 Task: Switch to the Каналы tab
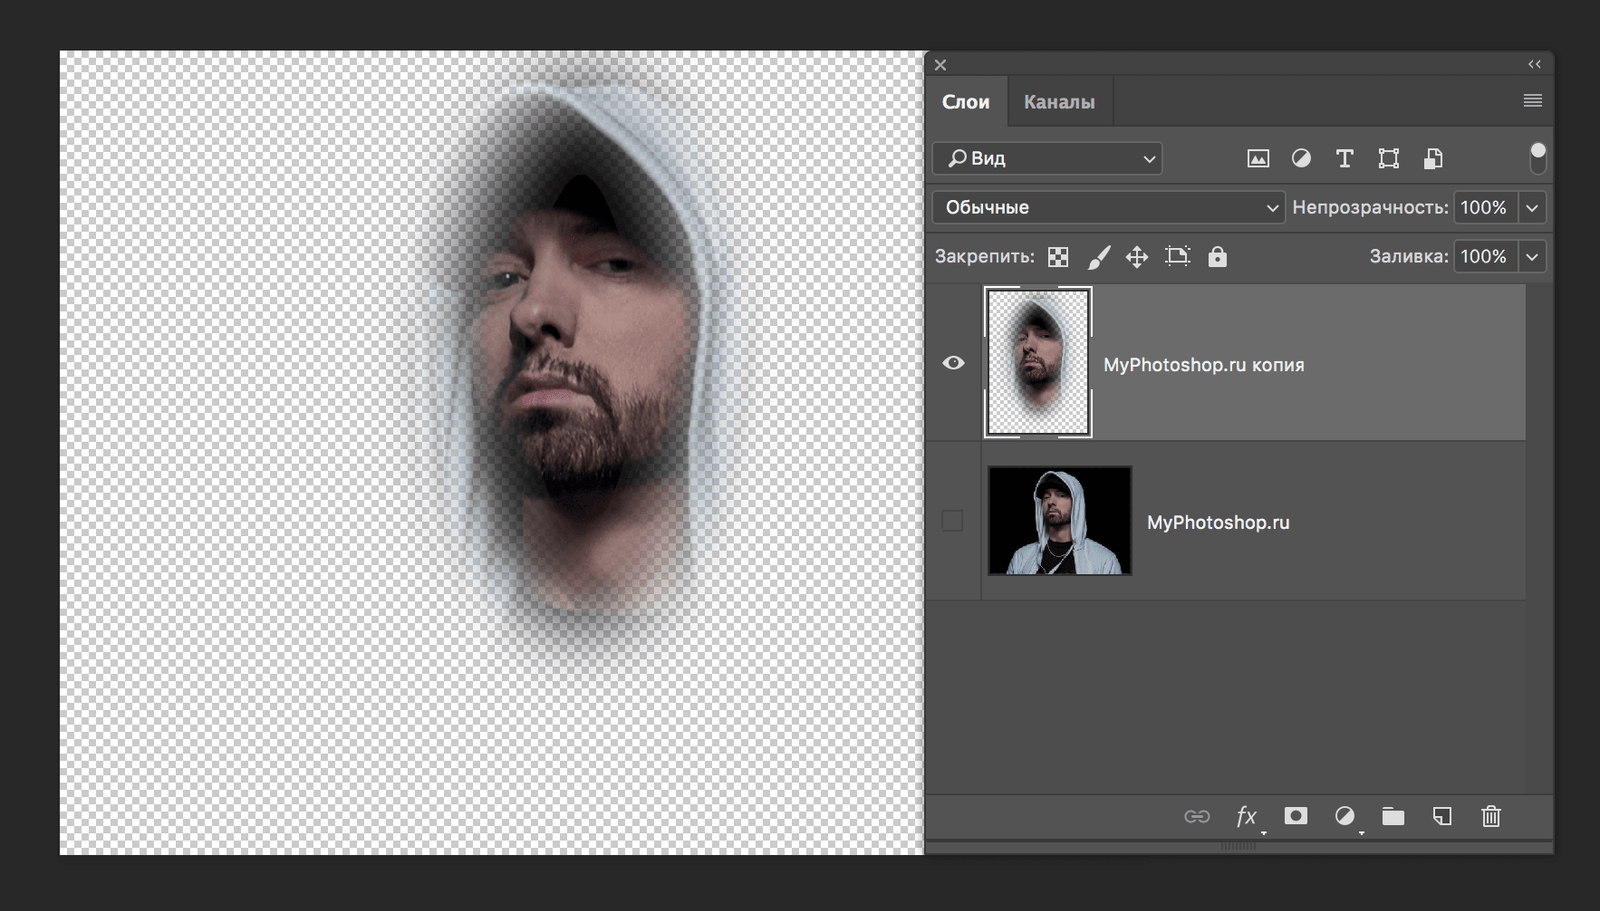(x=1059, y=102)
